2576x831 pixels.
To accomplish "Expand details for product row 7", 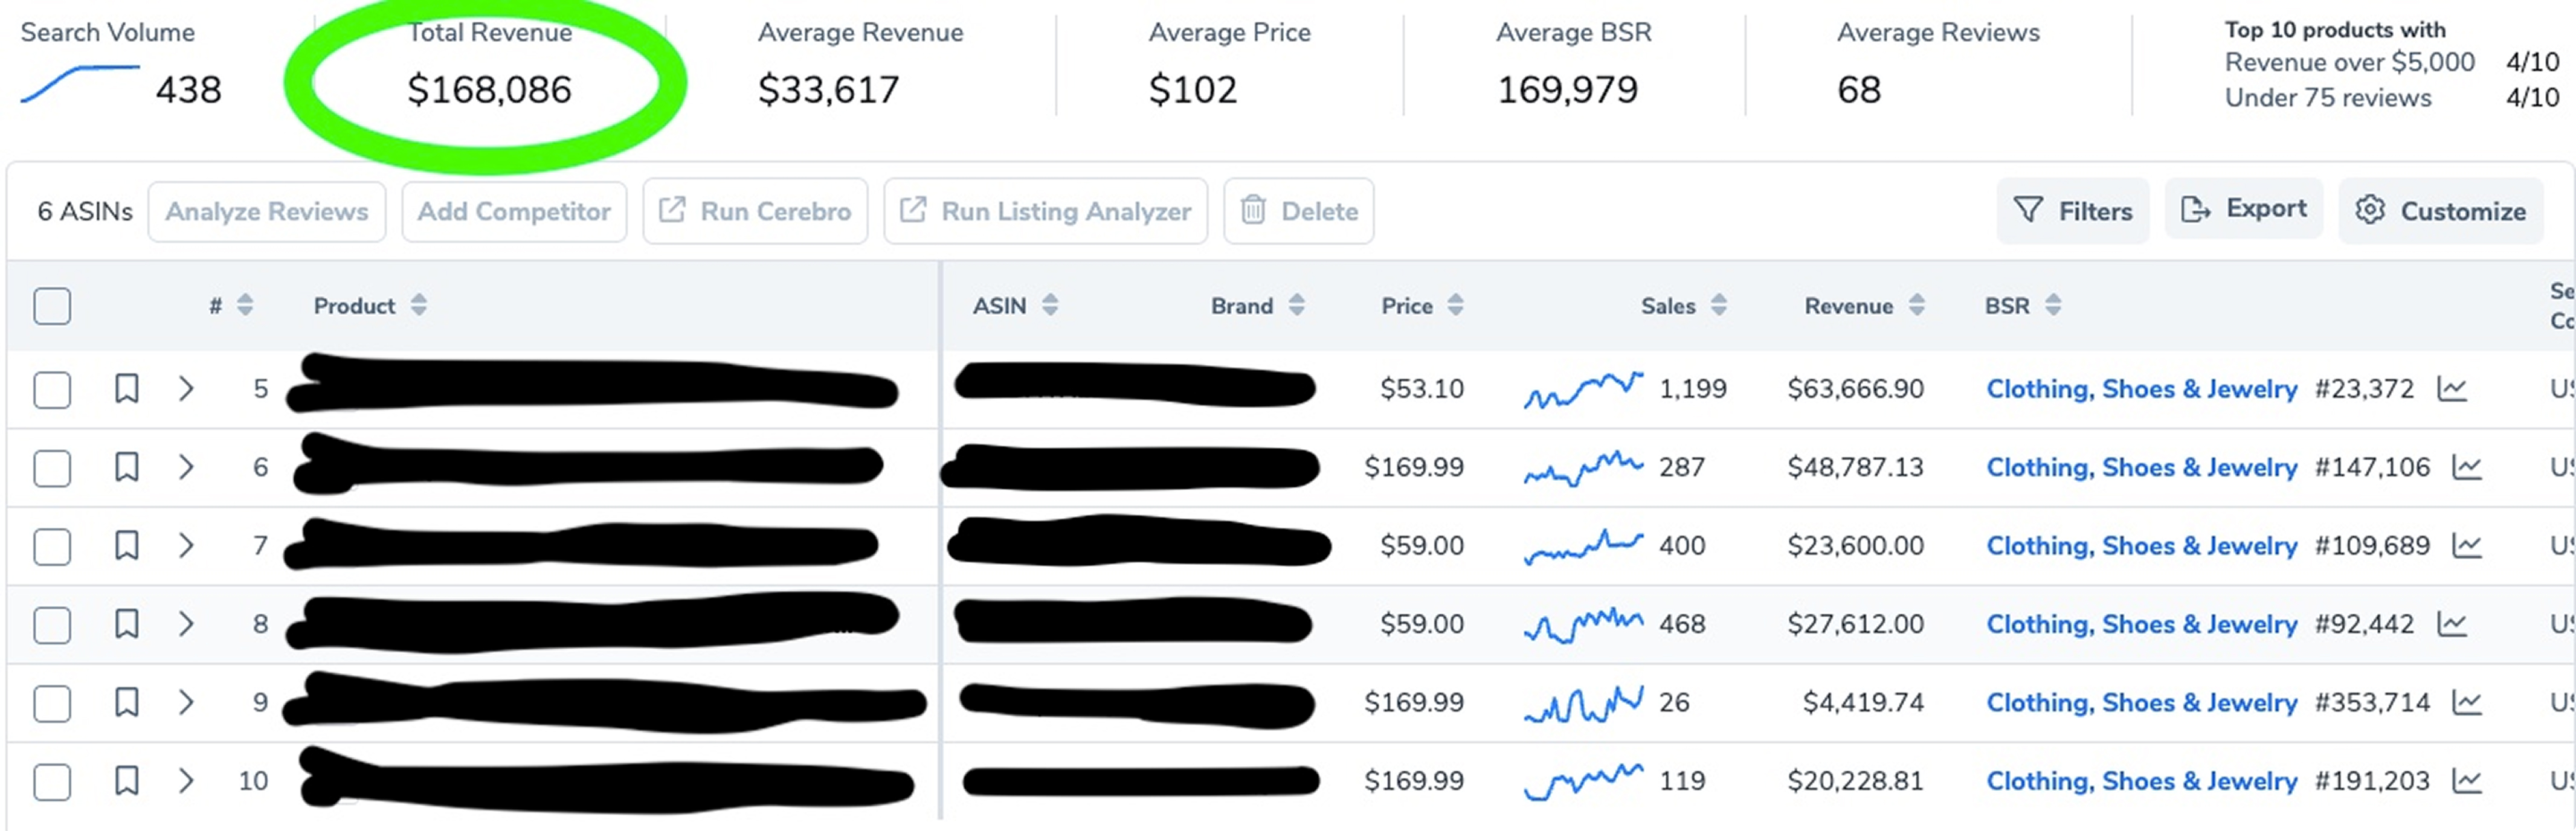I will click(x=186, y=546).
